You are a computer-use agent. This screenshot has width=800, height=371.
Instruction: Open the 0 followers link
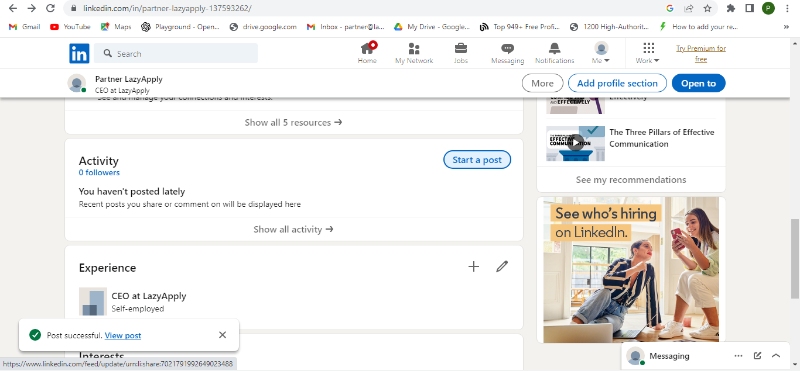click(x=99, y=172)
